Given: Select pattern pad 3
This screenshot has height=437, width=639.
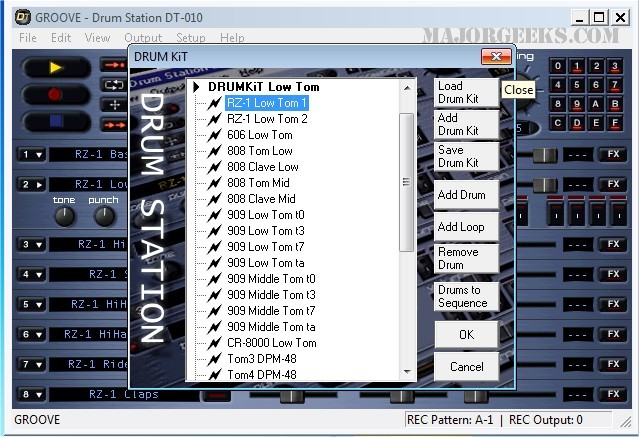Looking at the screenshot, I should click(x=615, y=66).
